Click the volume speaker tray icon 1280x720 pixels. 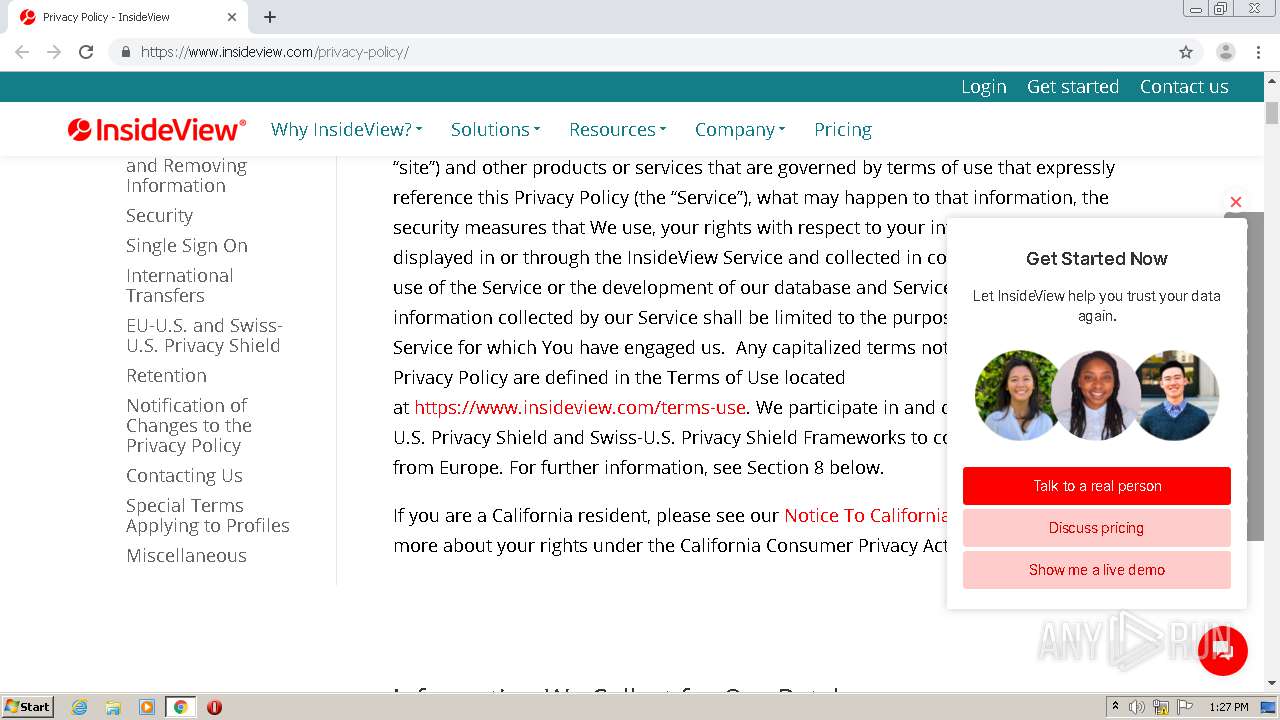click(x=1137, y=707)
